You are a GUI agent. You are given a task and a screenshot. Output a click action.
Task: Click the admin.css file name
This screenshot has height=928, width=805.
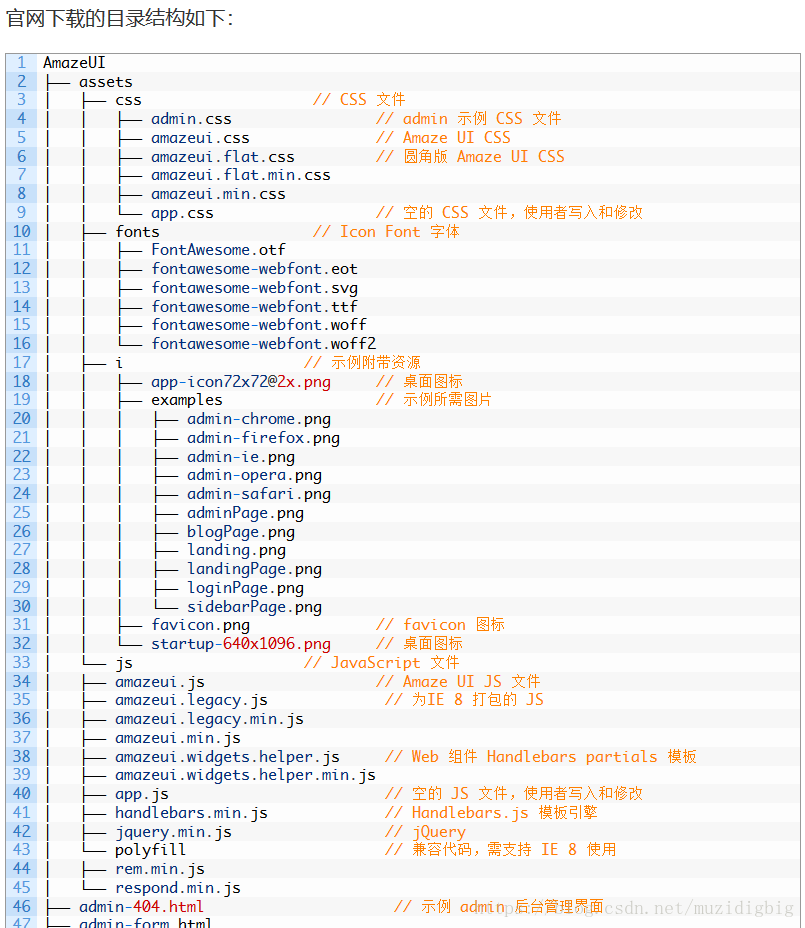click(x=191, y=119)
